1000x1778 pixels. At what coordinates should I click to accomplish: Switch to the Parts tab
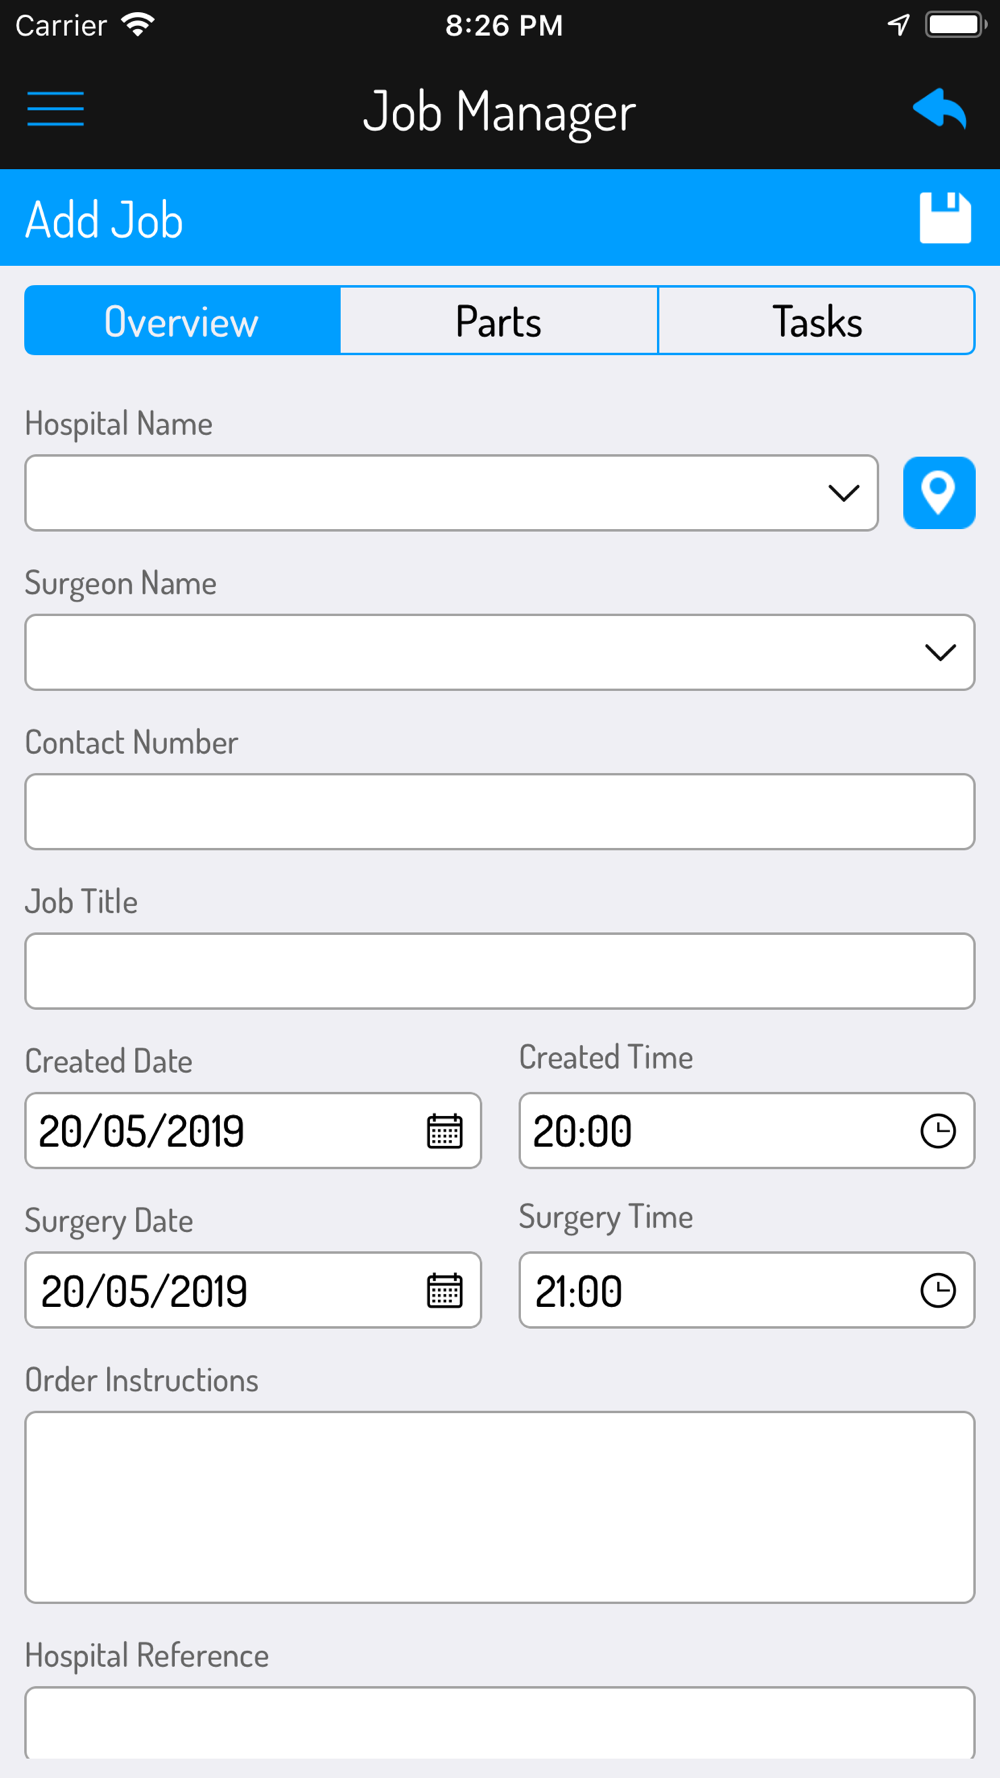[499, 321]
